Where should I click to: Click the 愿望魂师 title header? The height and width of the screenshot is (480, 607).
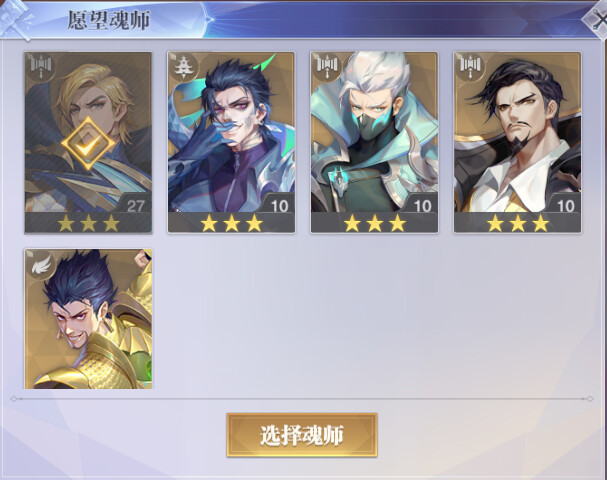pos(109,20)
